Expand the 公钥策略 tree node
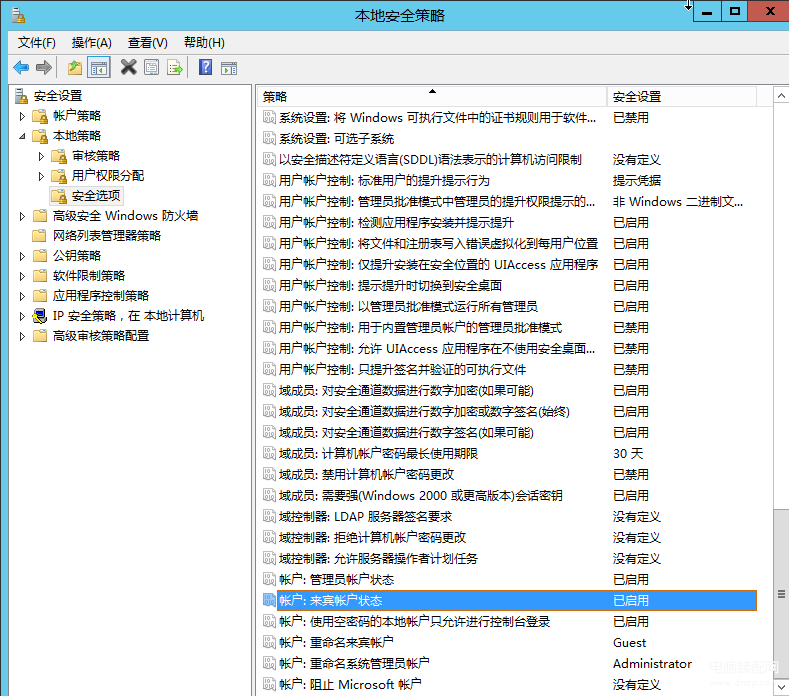The height and width of the screenshot is (696, 789). 22,256
